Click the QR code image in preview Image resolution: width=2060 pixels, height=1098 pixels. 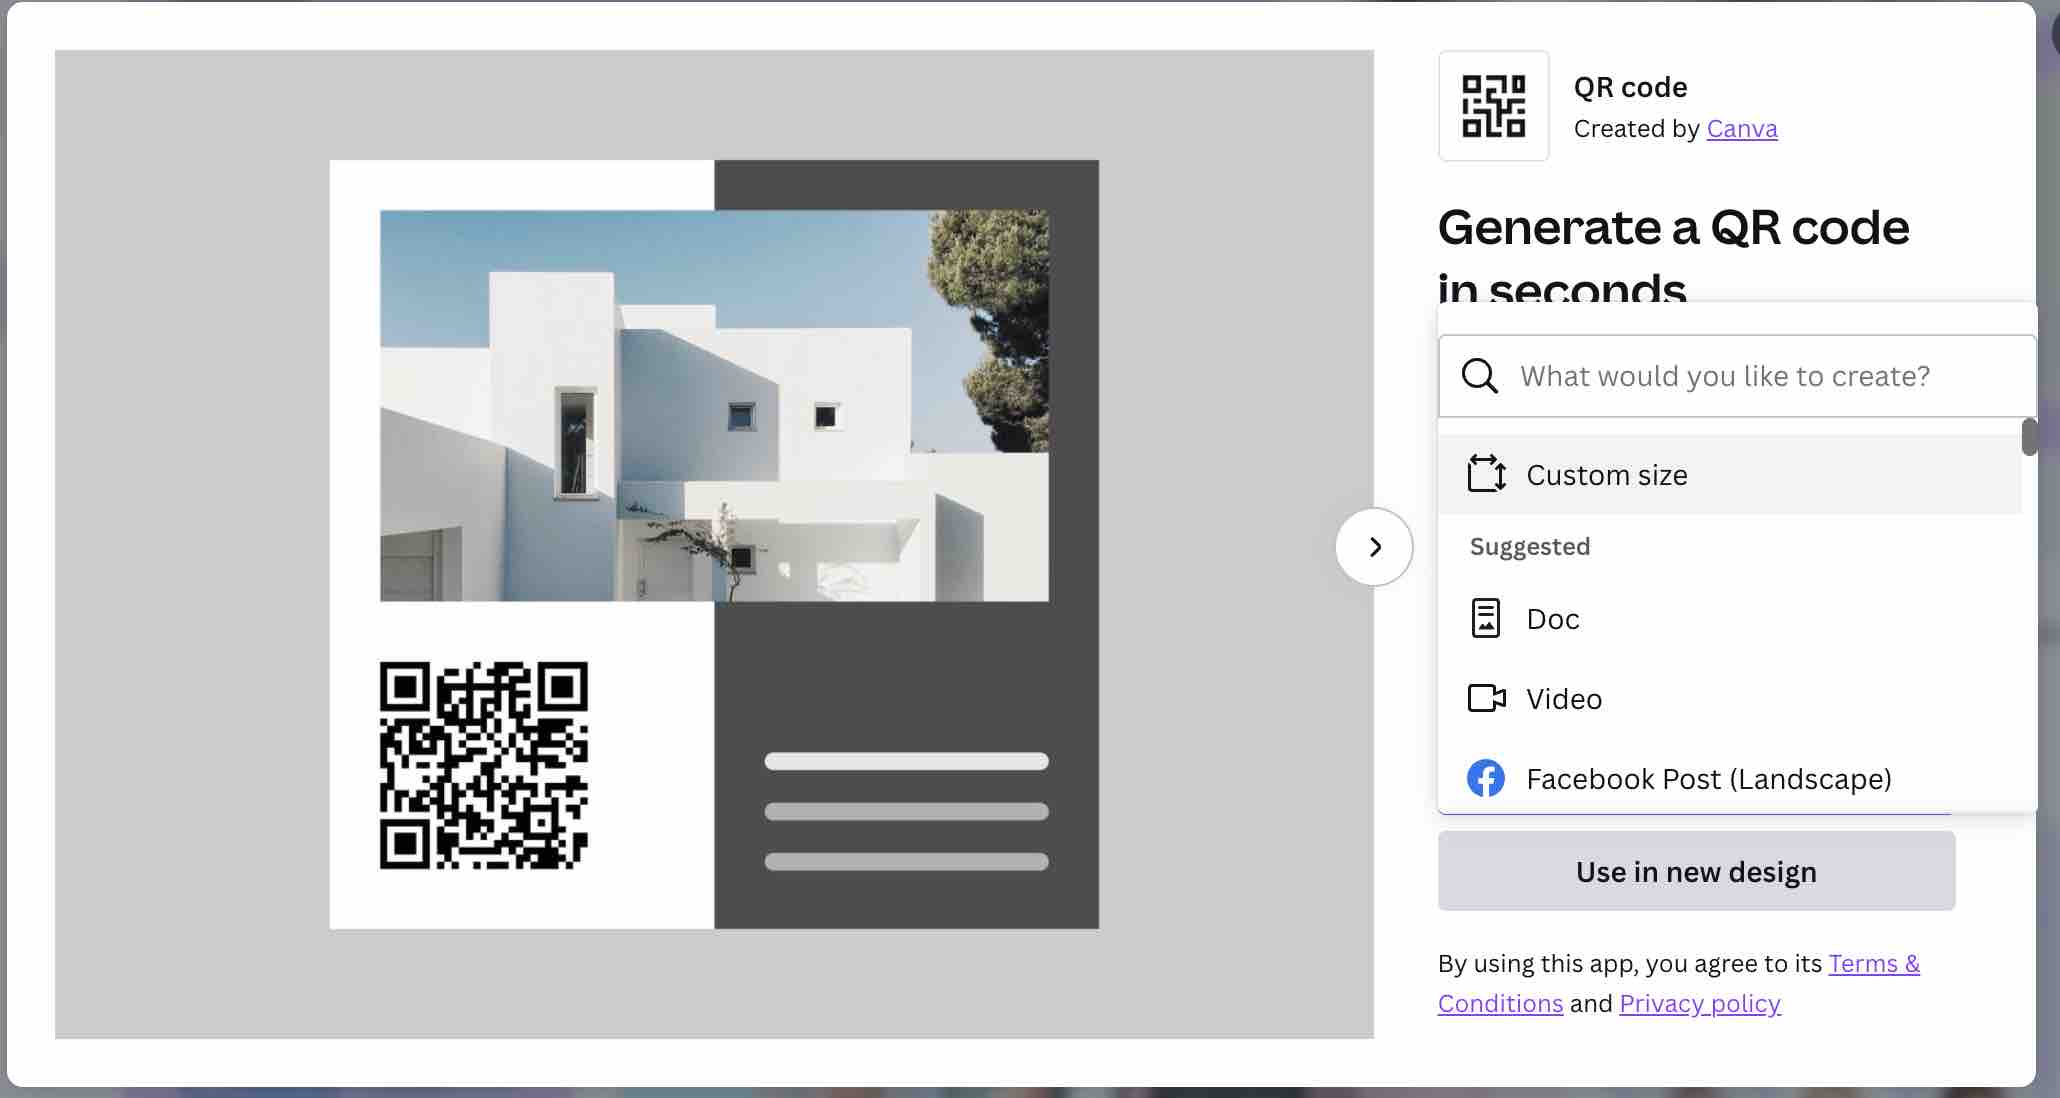pyautogui.click(x=484, y=765)
